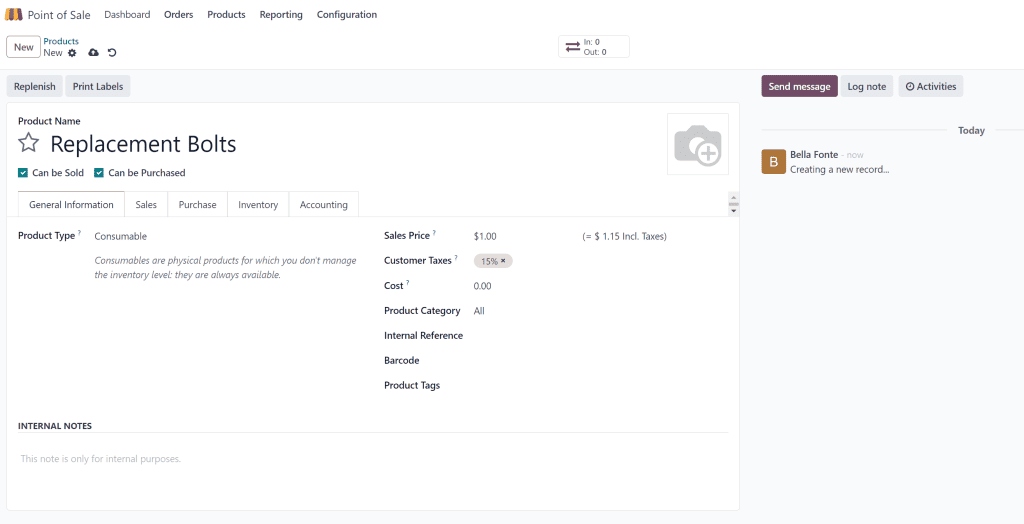Open the Product Type dropdown
This screenshot has width=1024, height=524.
(200, 237)
